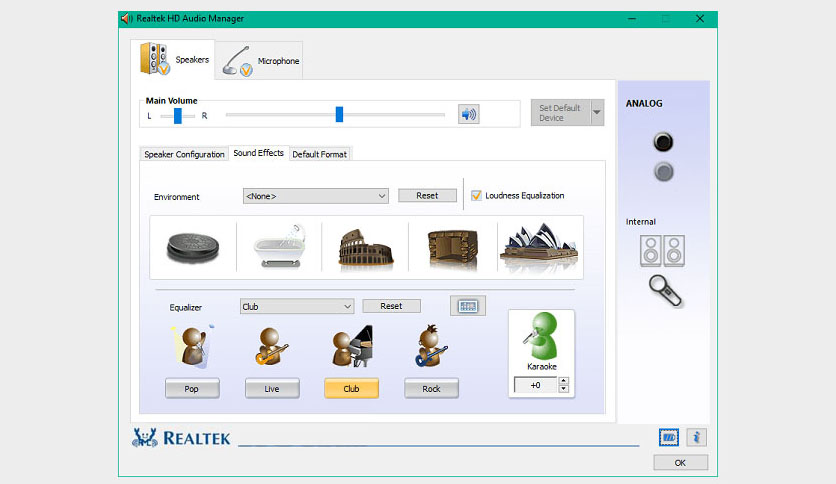
Task: Expand the Set Default Device arrow
Action: click(x=597, y=112)
